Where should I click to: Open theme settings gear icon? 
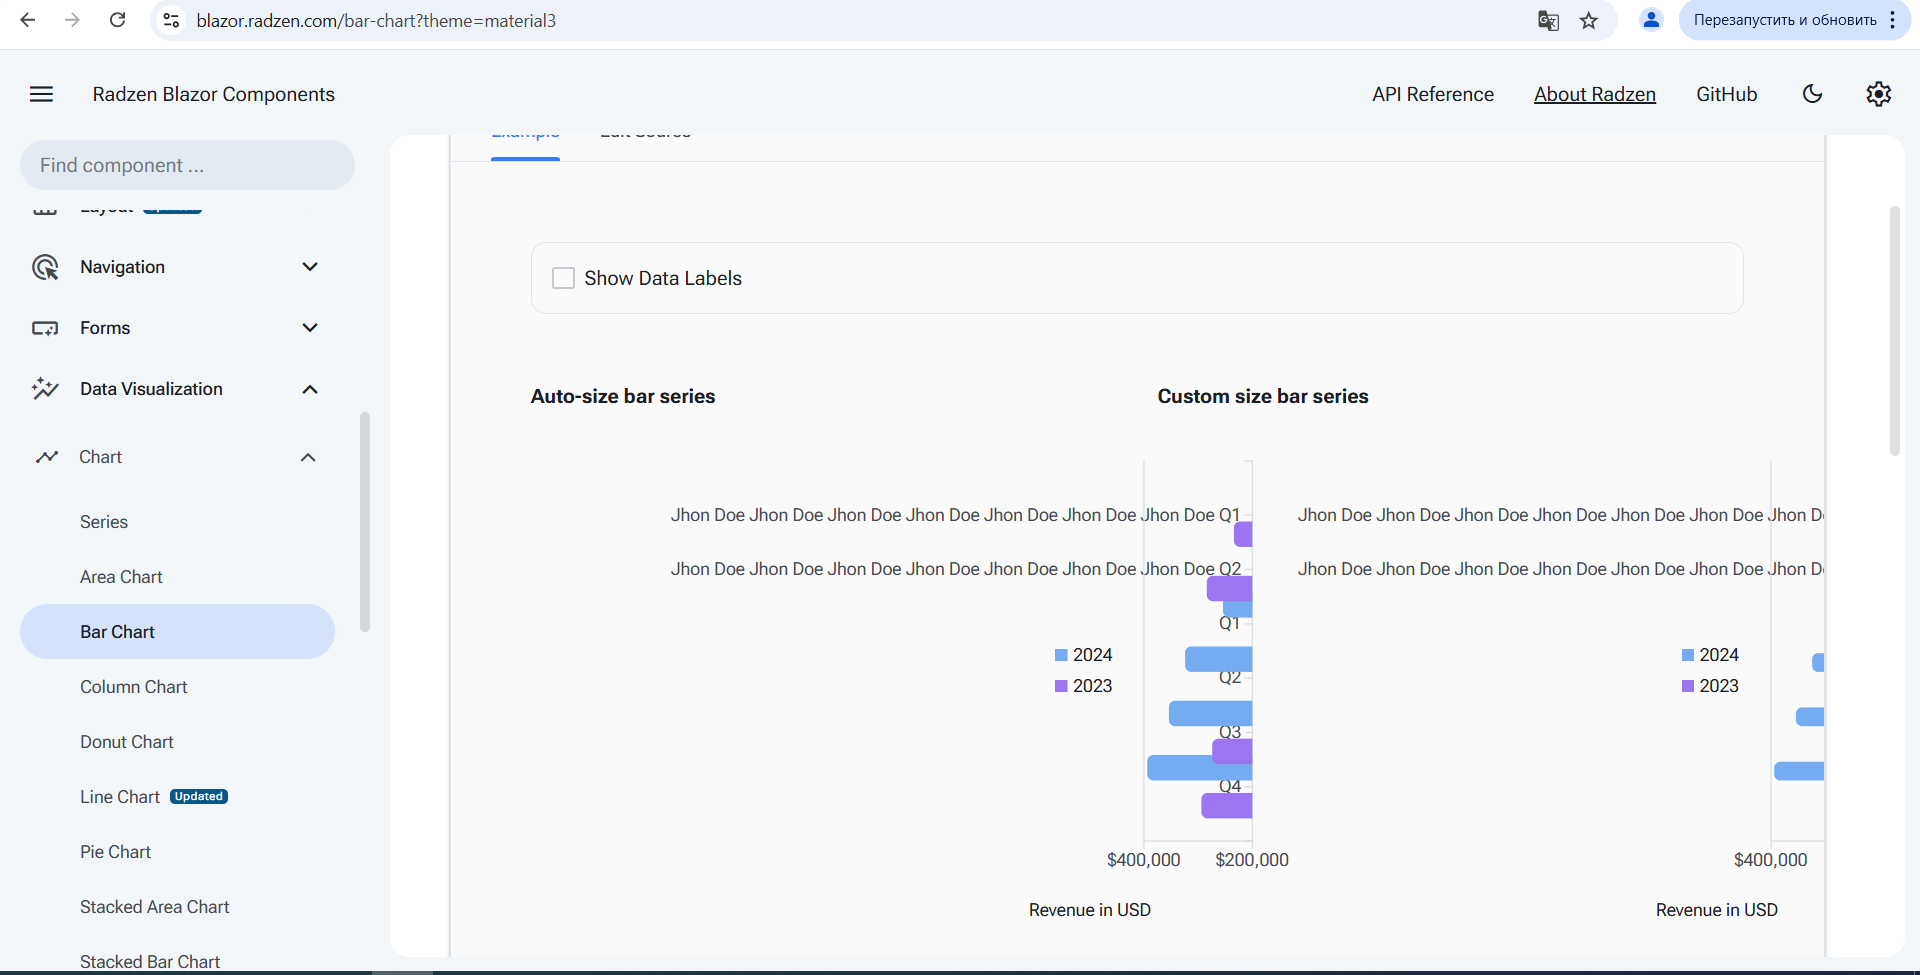pos(1878,94)
